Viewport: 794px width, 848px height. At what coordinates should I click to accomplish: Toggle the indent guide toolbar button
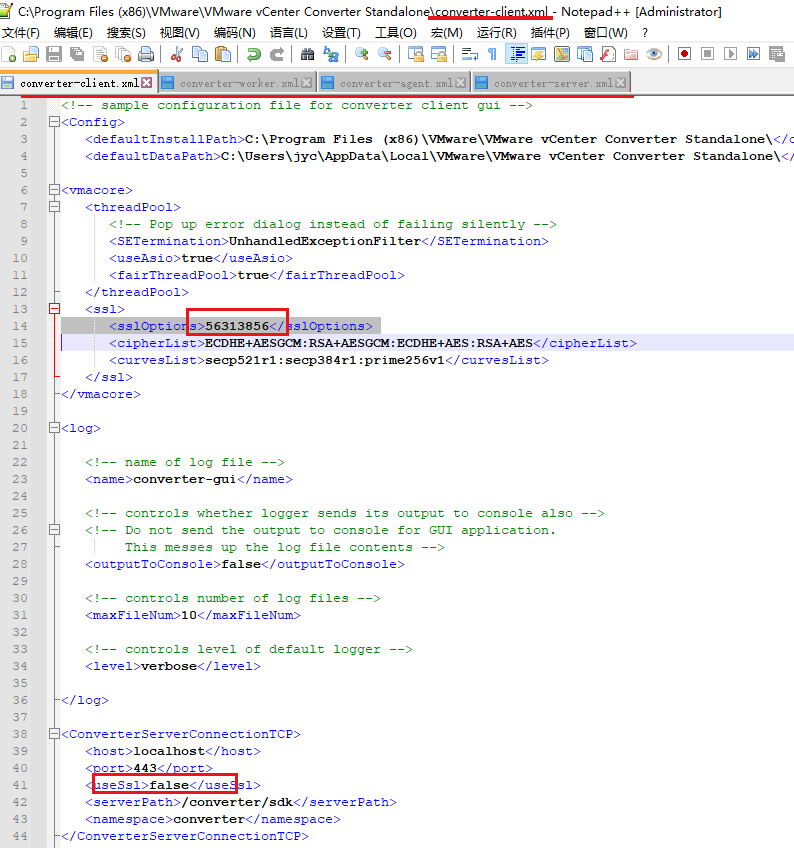(x=517, y=54)
